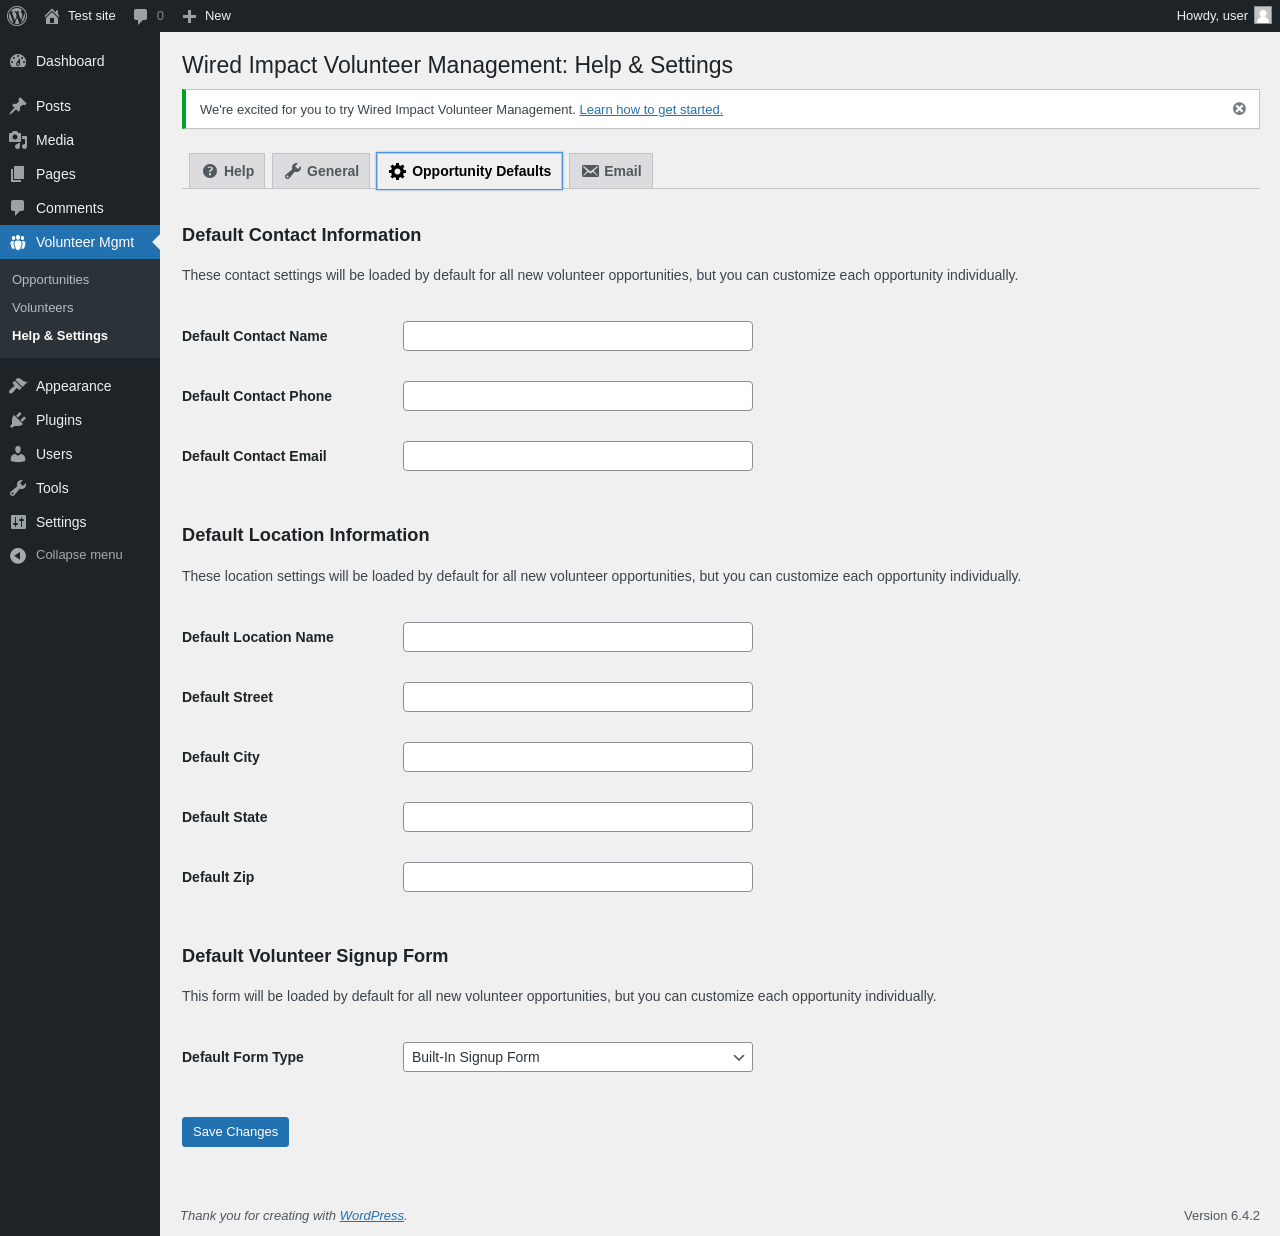Open the Help tab
1280x1236 pixels.
point(228,171)
